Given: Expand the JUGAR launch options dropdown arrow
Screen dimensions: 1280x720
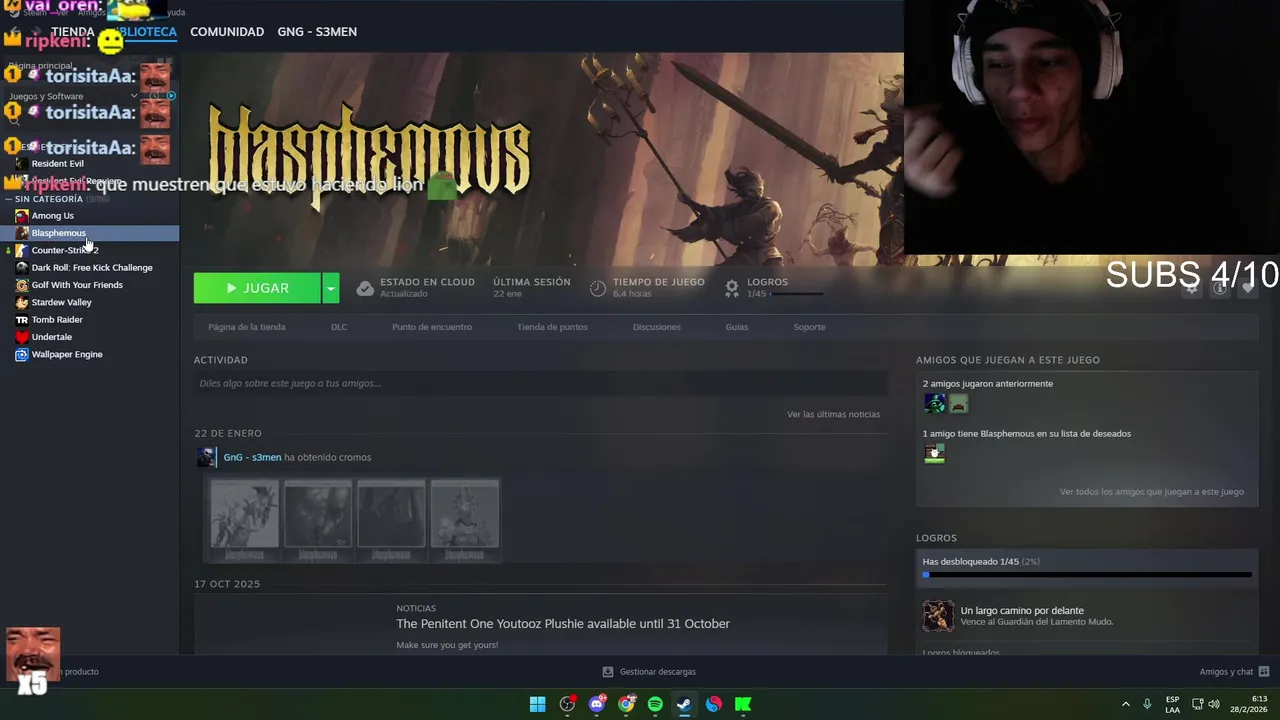Looking at the screenshot, I should coord(331,288).
